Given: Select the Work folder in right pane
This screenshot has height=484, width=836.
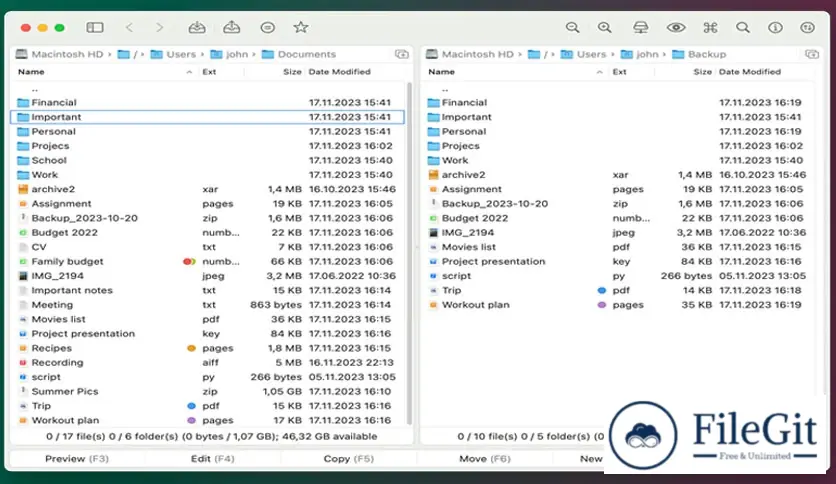Looking at the screenshot, I should pyautogui.click(x=618, y=160).
